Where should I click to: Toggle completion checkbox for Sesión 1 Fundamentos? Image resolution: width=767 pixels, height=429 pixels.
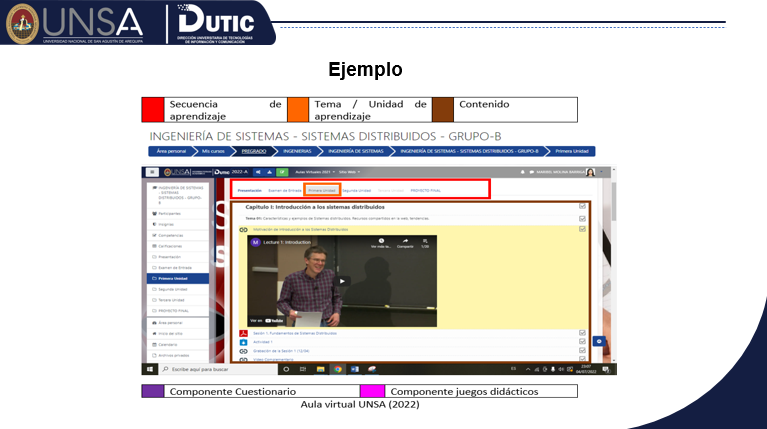pos(582,333)
